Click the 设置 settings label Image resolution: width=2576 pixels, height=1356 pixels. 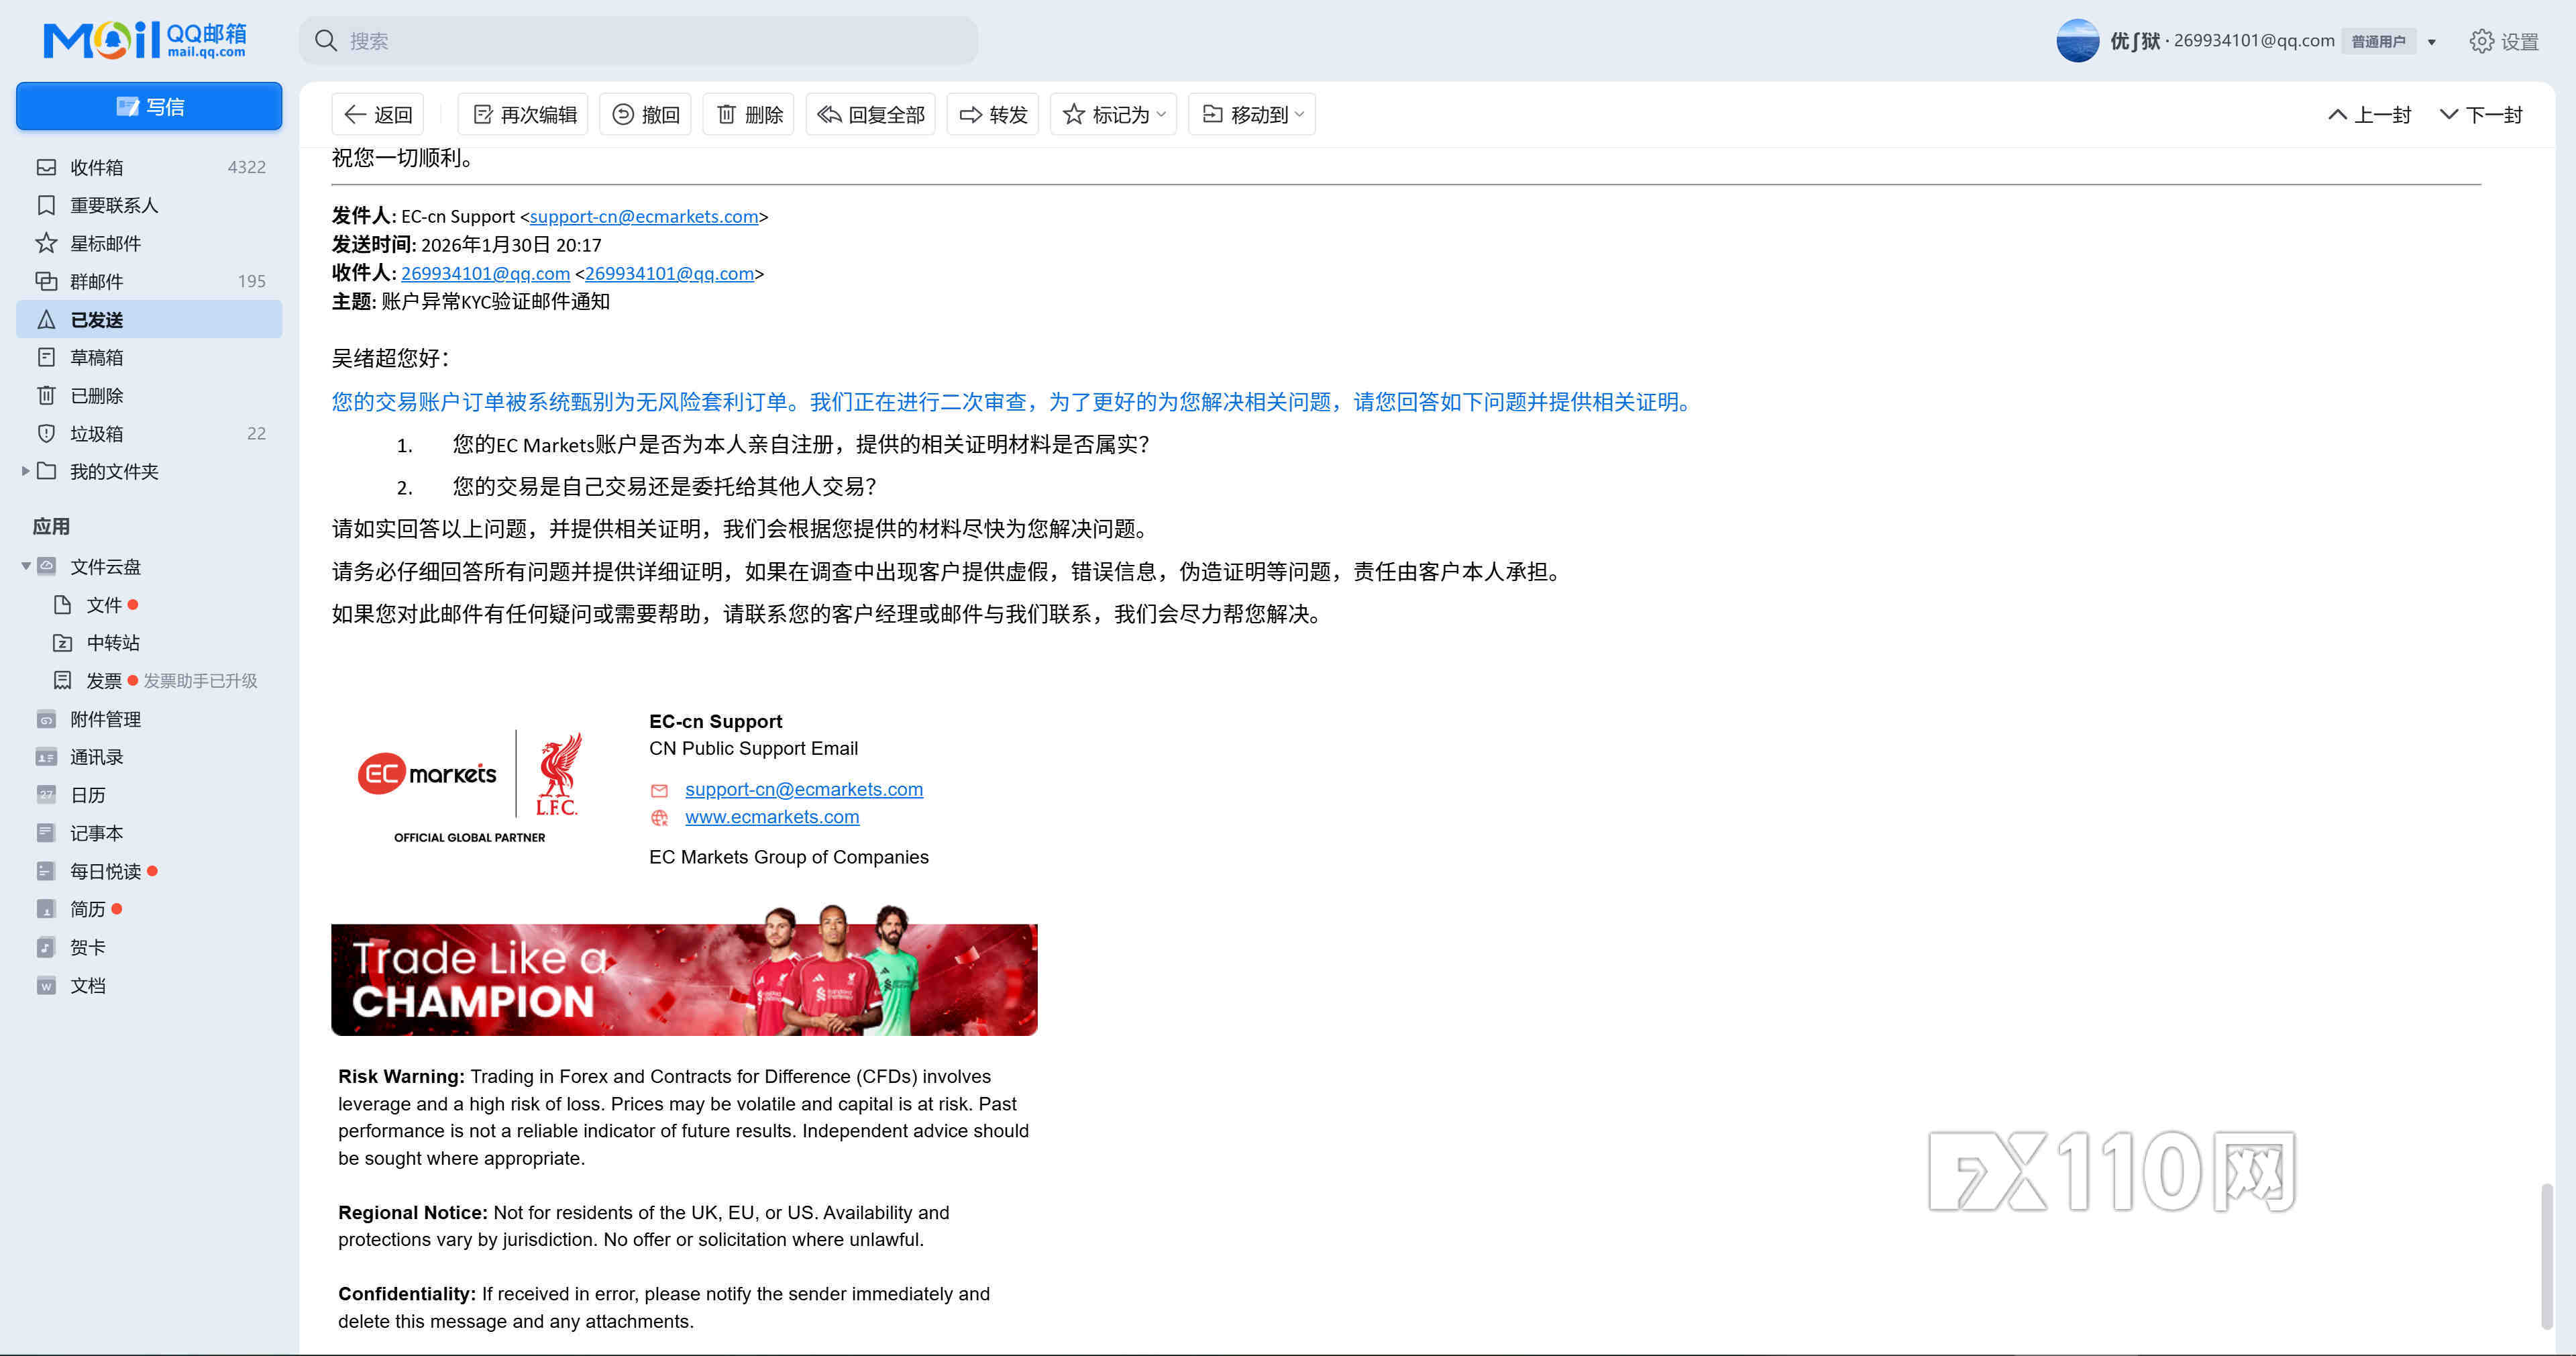pos(2520,42)
